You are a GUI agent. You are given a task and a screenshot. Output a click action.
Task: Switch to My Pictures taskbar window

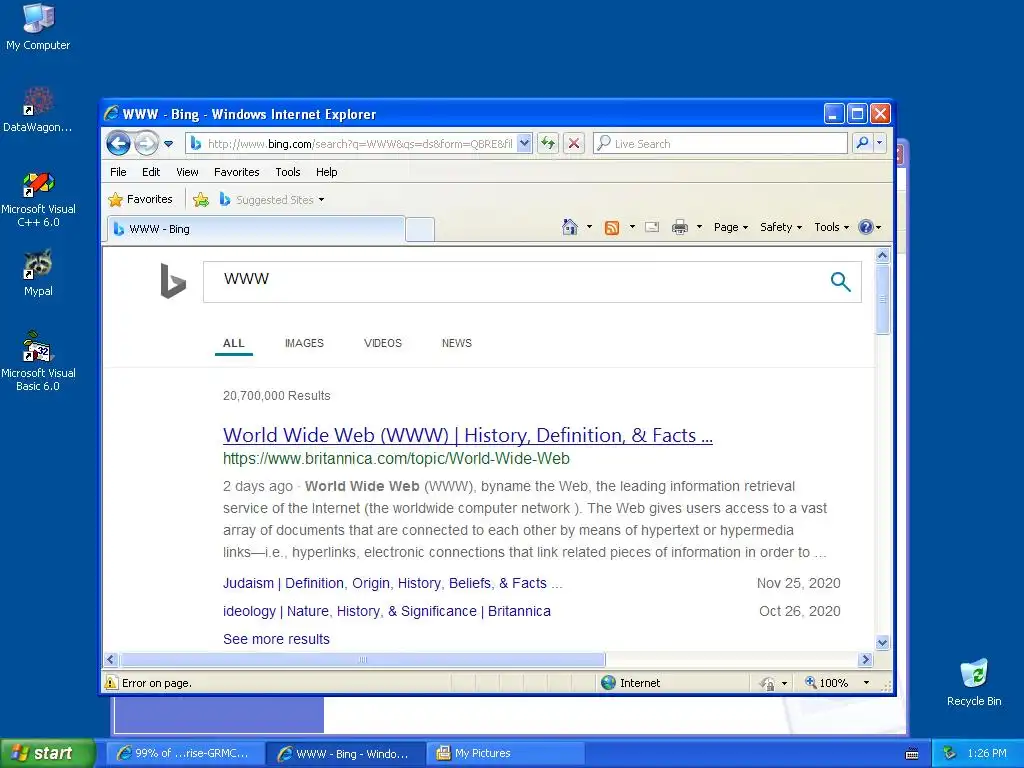tap(504, 753)
